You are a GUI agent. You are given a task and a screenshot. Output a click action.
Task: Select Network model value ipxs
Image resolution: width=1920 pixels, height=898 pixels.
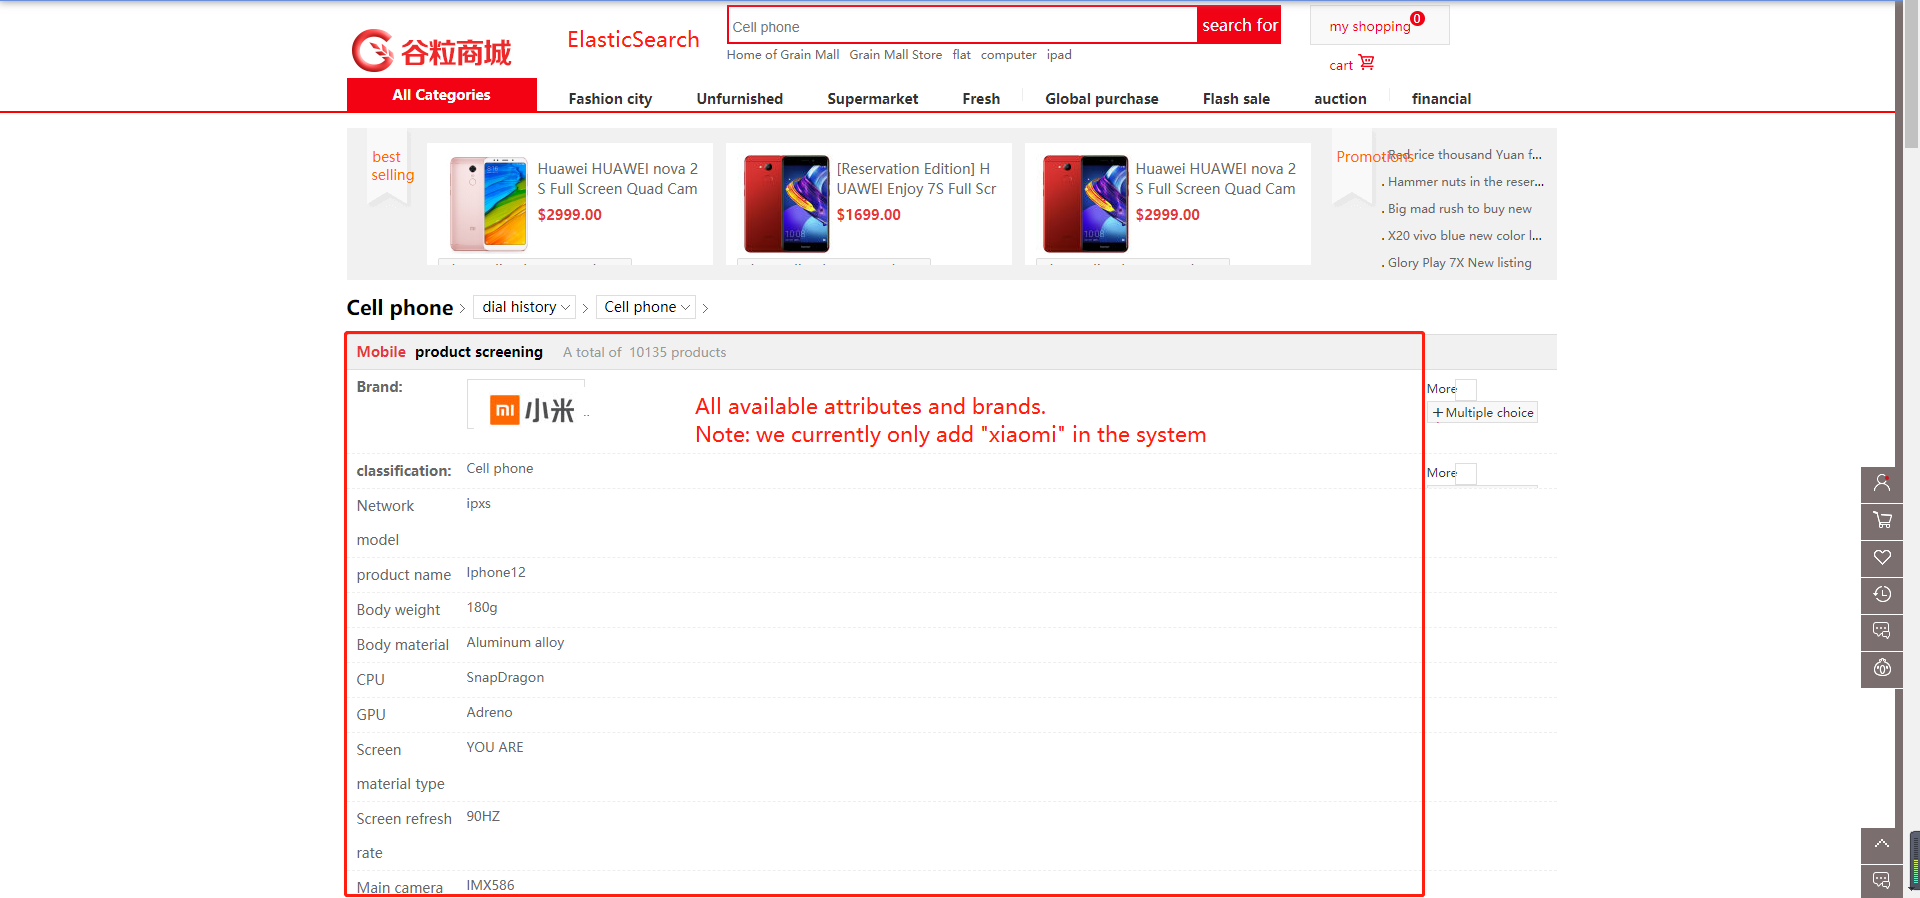coord(478,504)
